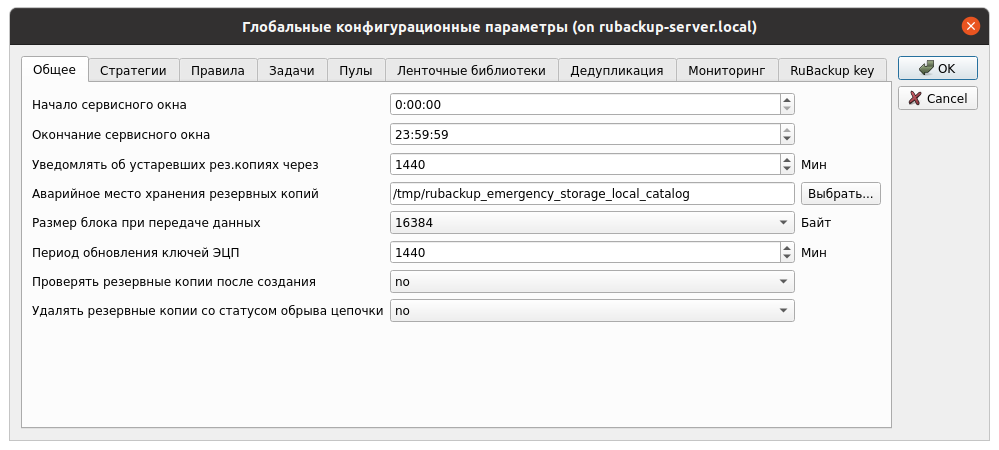
Task: Decrease the ЭЦП key update period value
Action: (x=787, y=257)
